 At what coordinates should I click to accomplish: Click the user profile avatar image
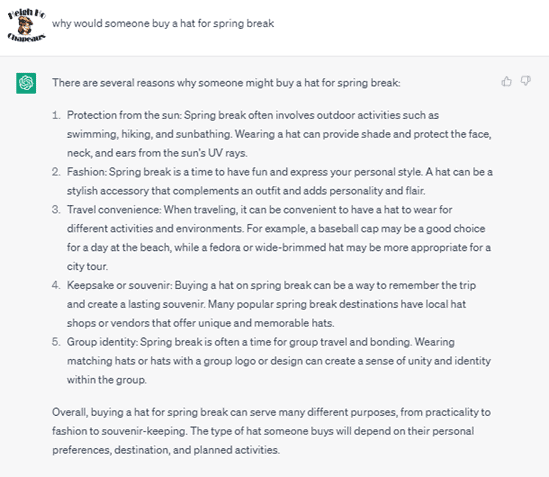tap(26, 25)
